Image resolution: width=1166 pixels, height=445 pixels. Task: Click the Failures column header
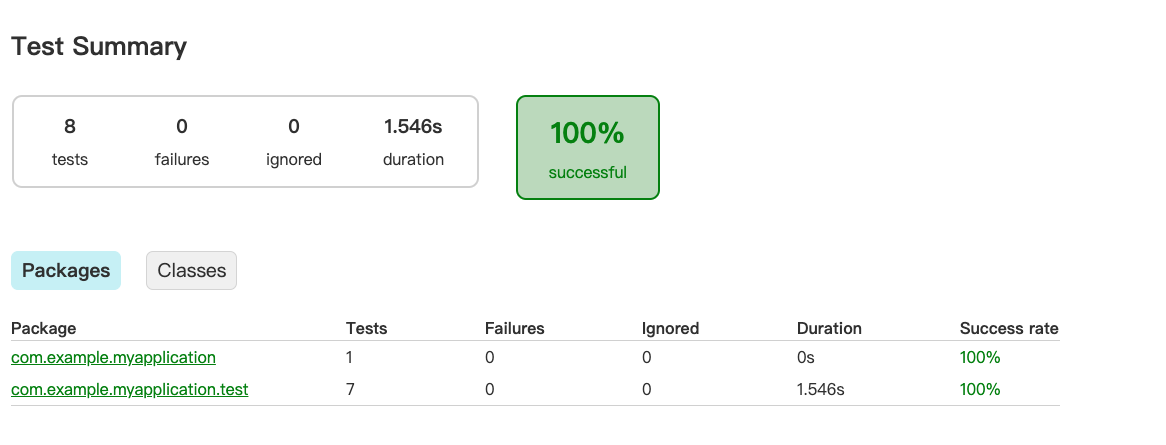pos(515,328)
